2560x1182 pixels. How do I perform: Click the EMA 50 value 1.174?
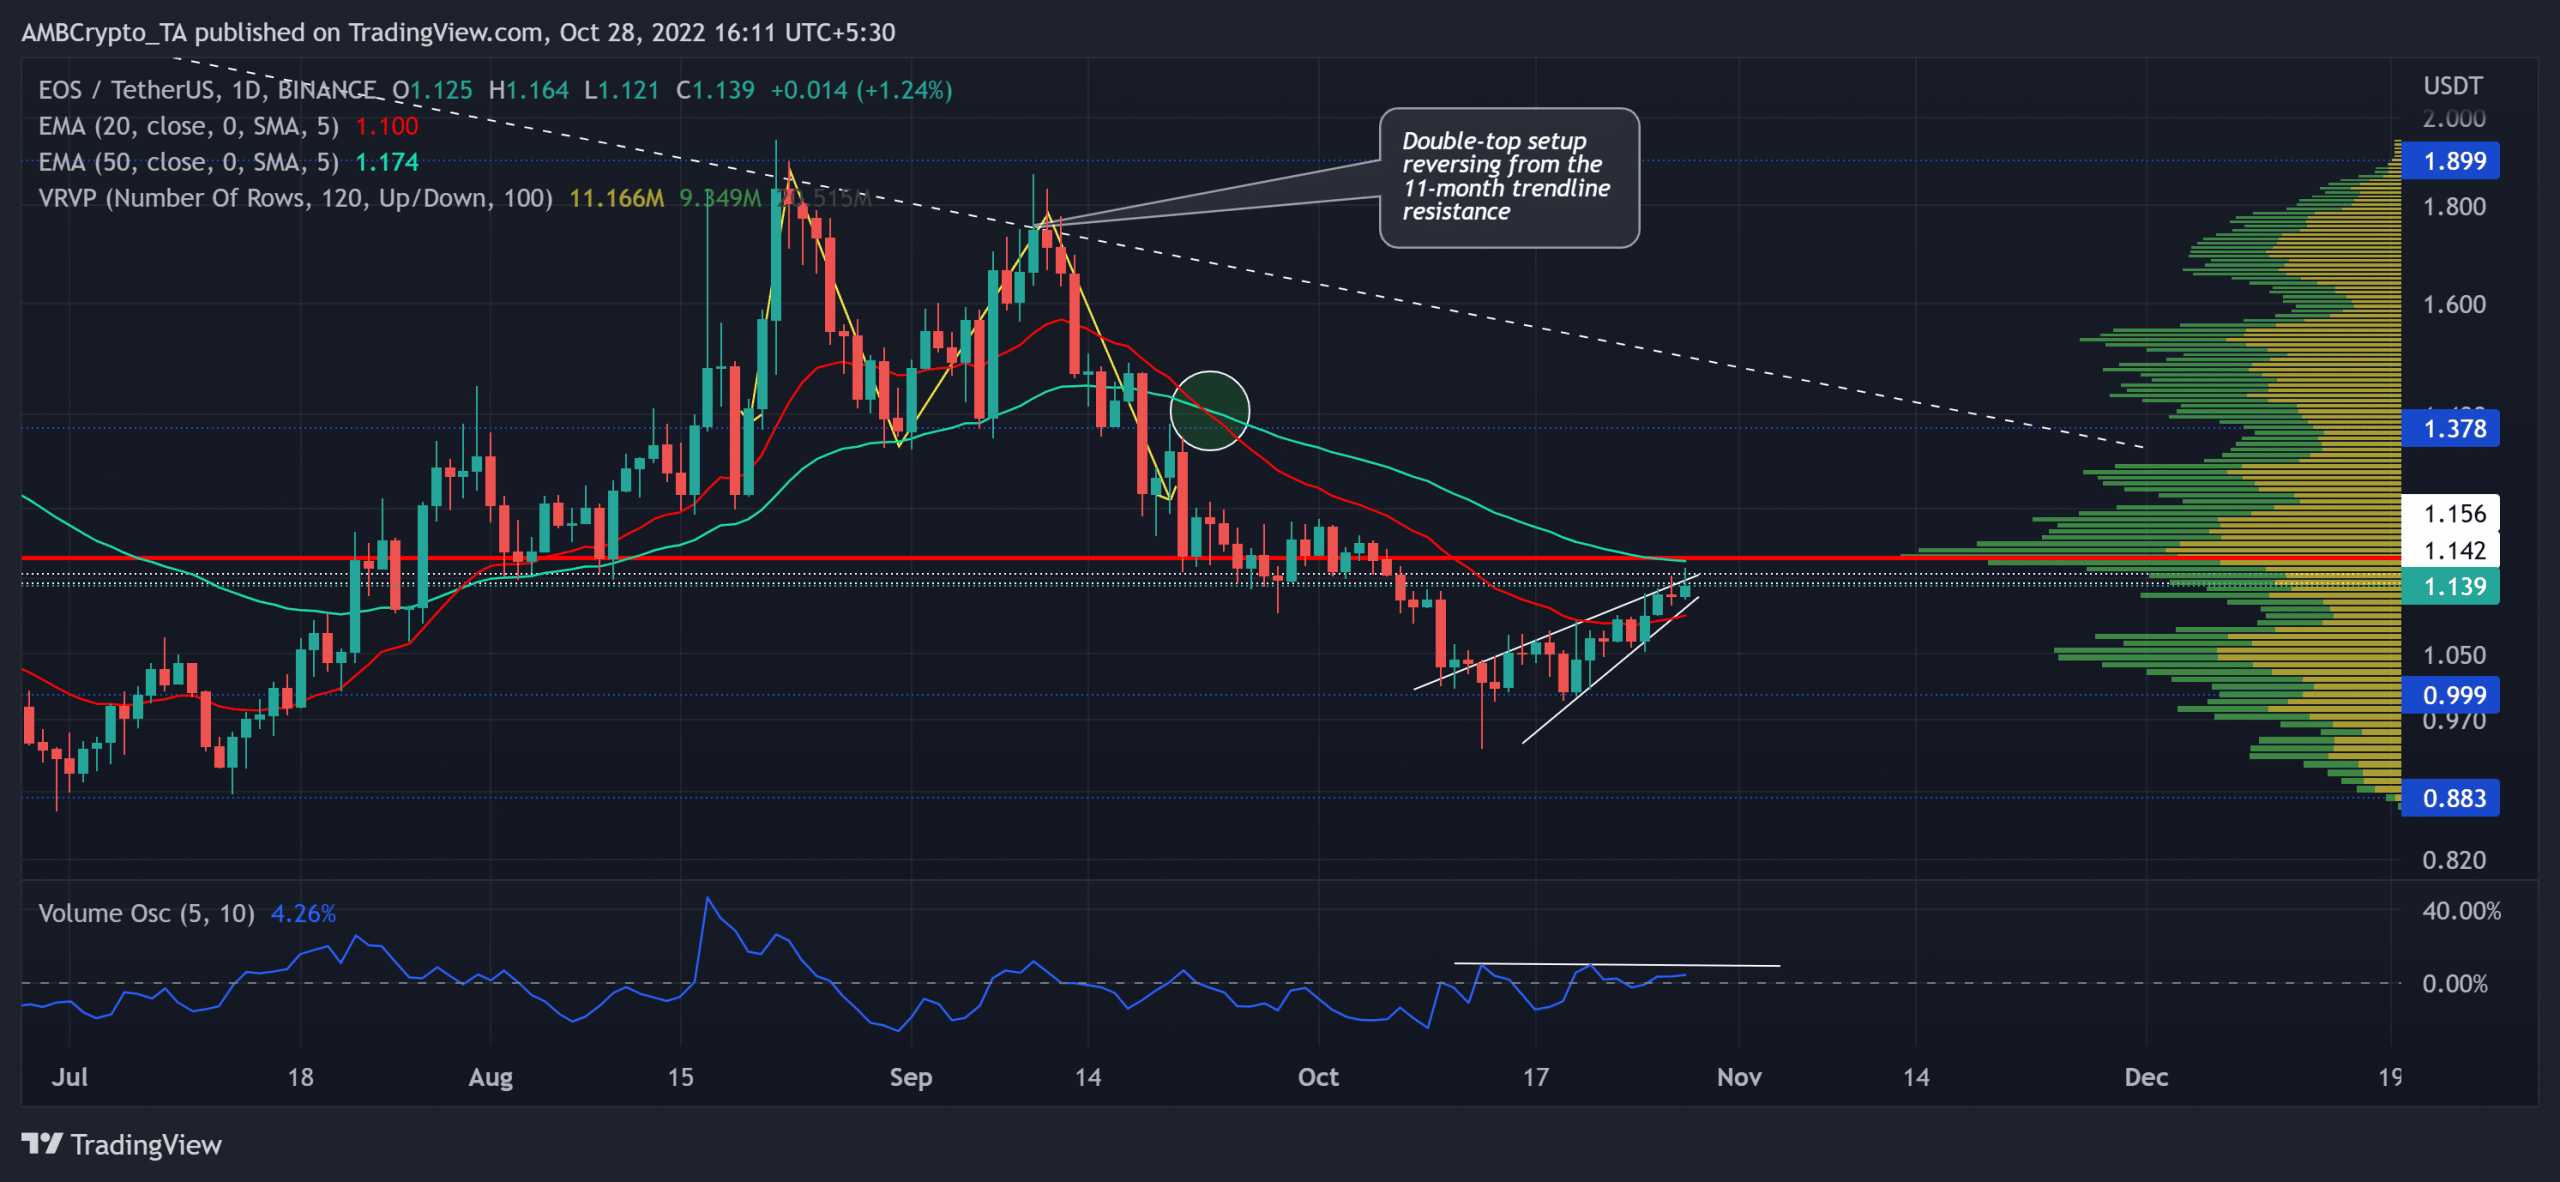[387, 162]
